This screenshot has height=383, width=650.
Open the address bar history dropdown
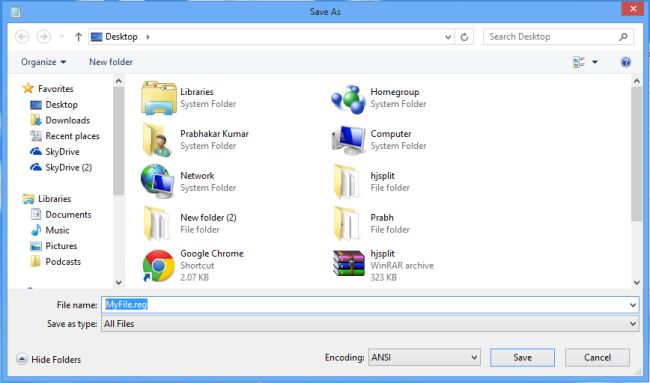click(448, 37)
